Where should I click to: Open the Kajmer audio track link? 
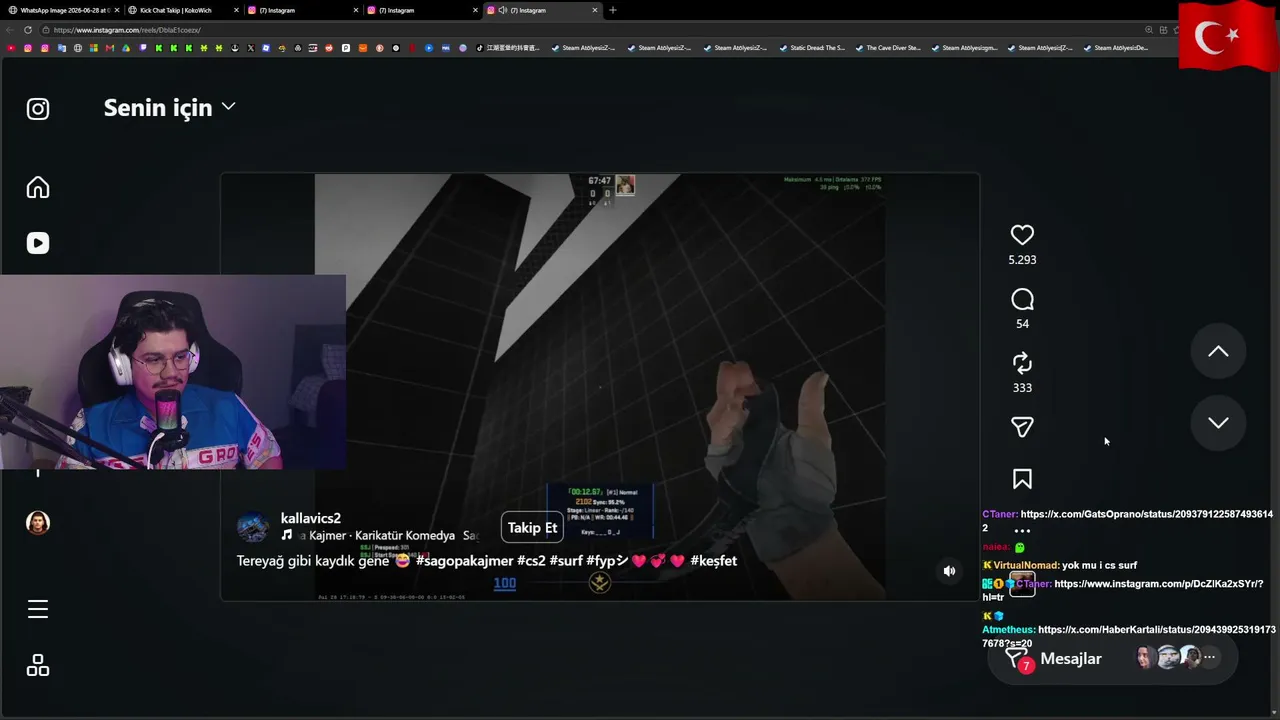(x=380, y=536)
